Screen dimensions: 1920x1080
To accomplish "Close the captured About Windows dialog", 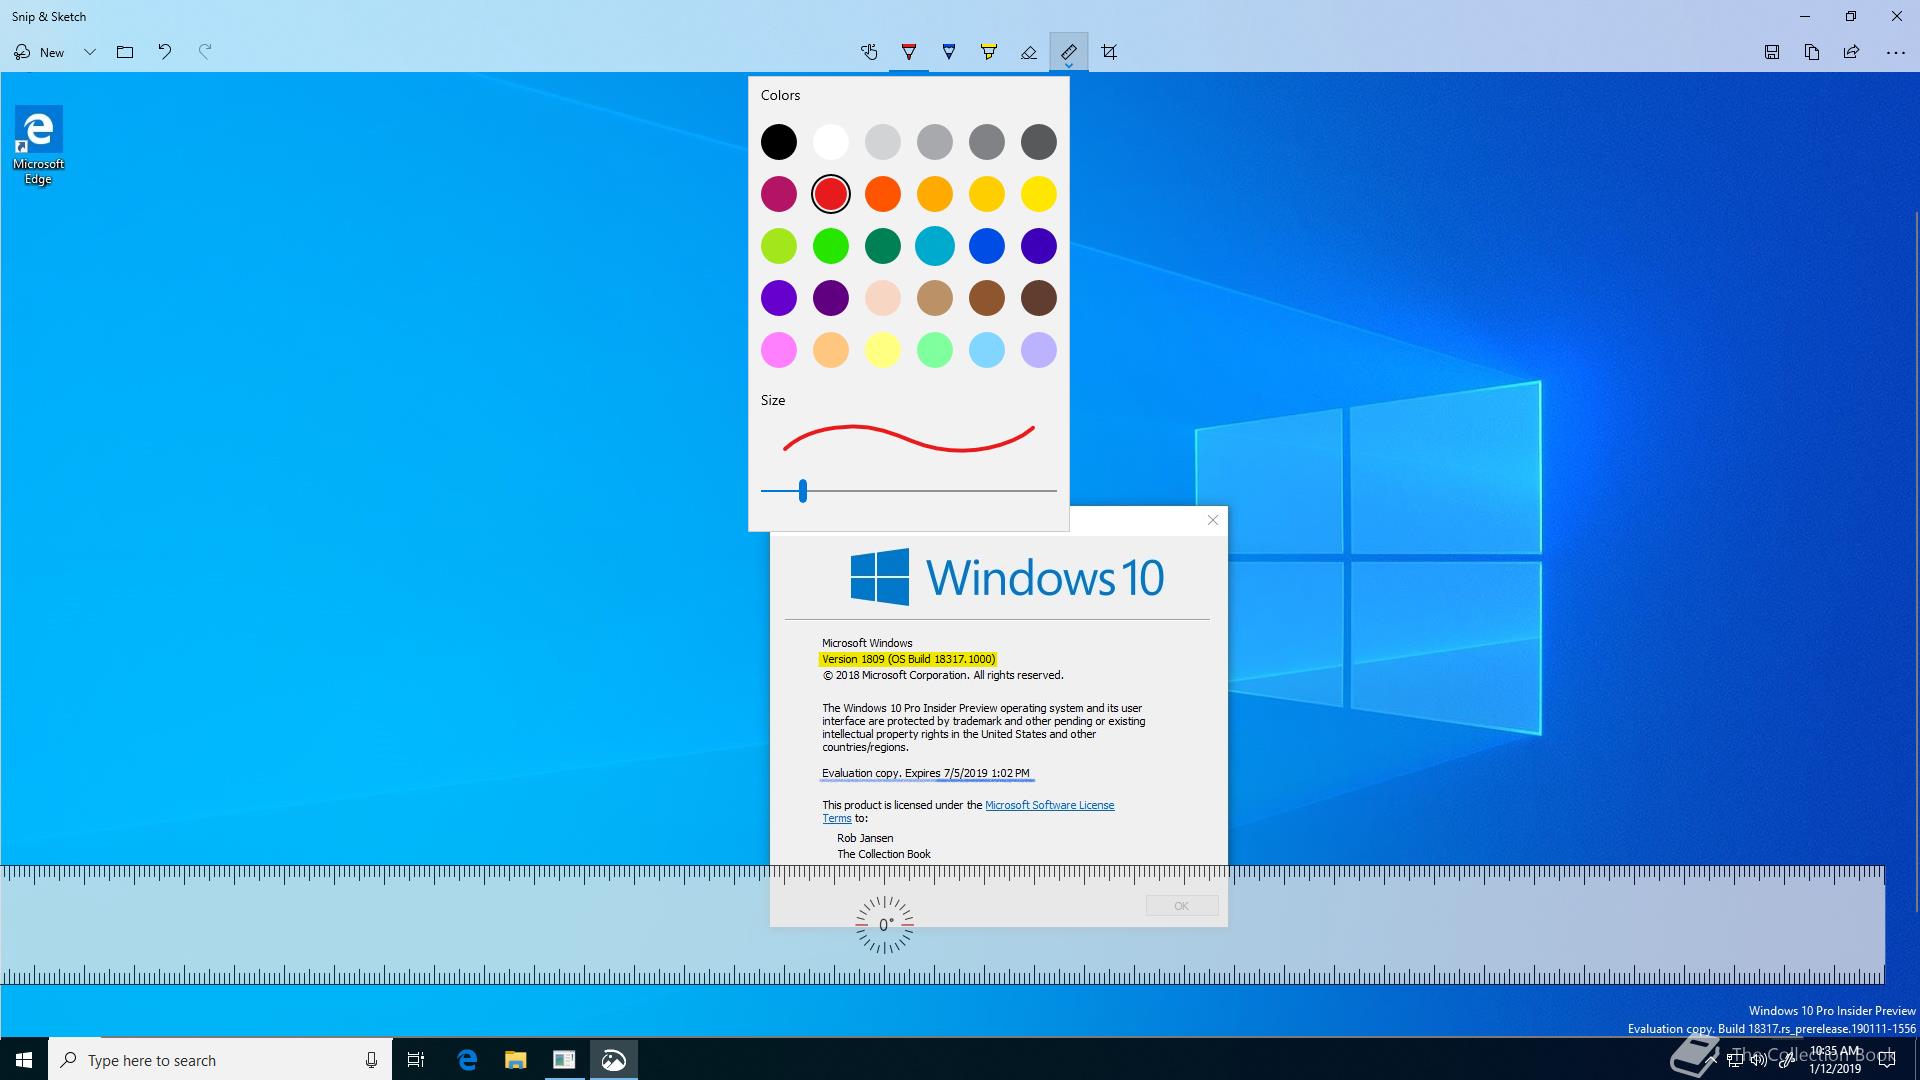I will pyautogui.click(x=1213, y=520).
